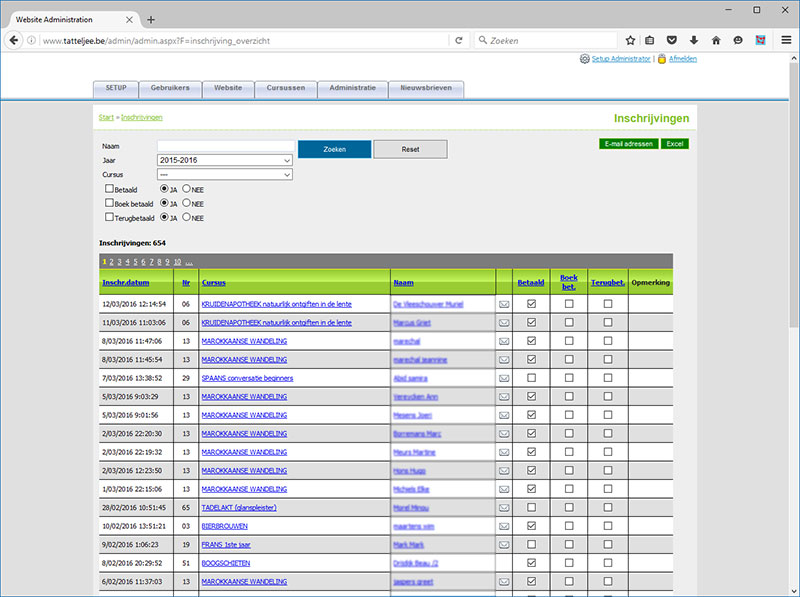Open a new browser tab with plus
The width and height of the screenshot is (800, 597).
pos(151,20)
